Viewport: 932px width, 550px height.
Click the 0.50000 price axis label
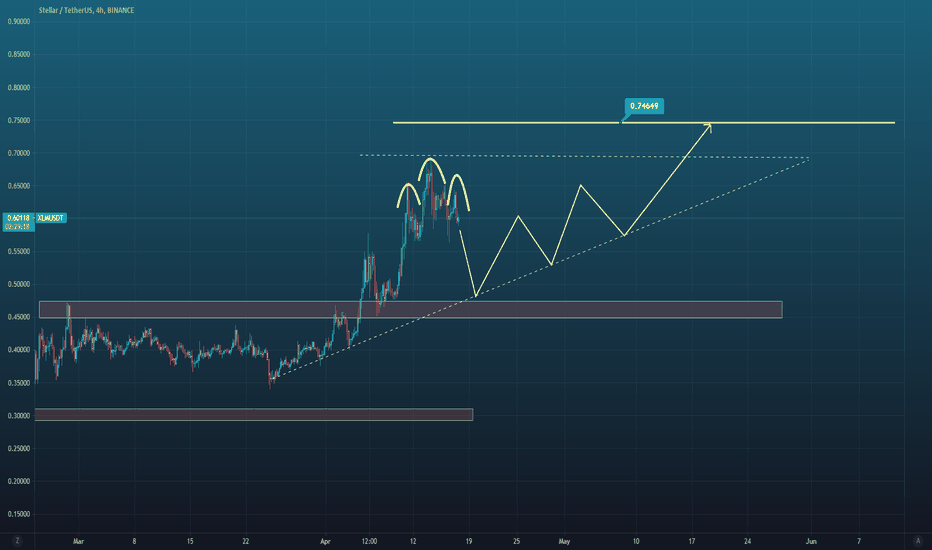pos(18,284)
